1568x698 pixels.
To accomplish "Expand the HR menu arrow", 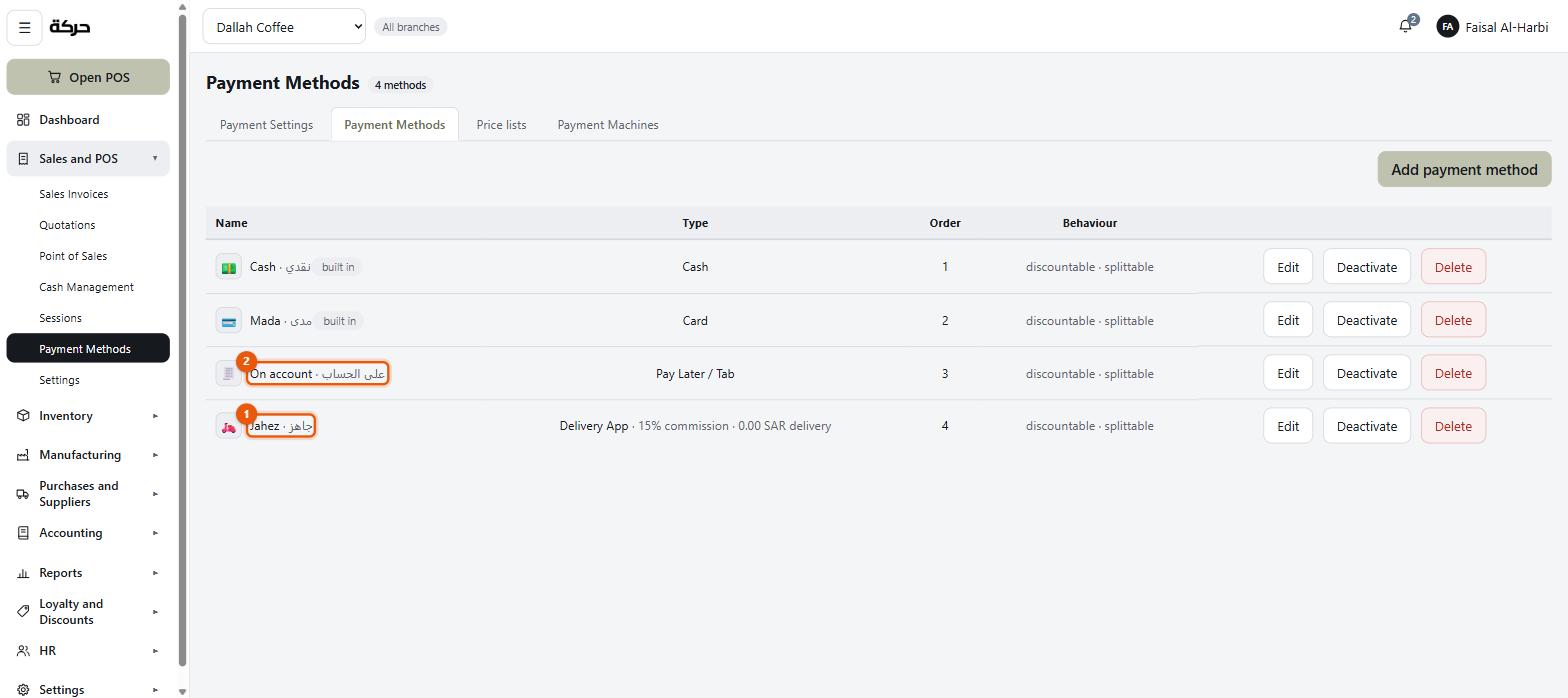I will coord(155,651).
